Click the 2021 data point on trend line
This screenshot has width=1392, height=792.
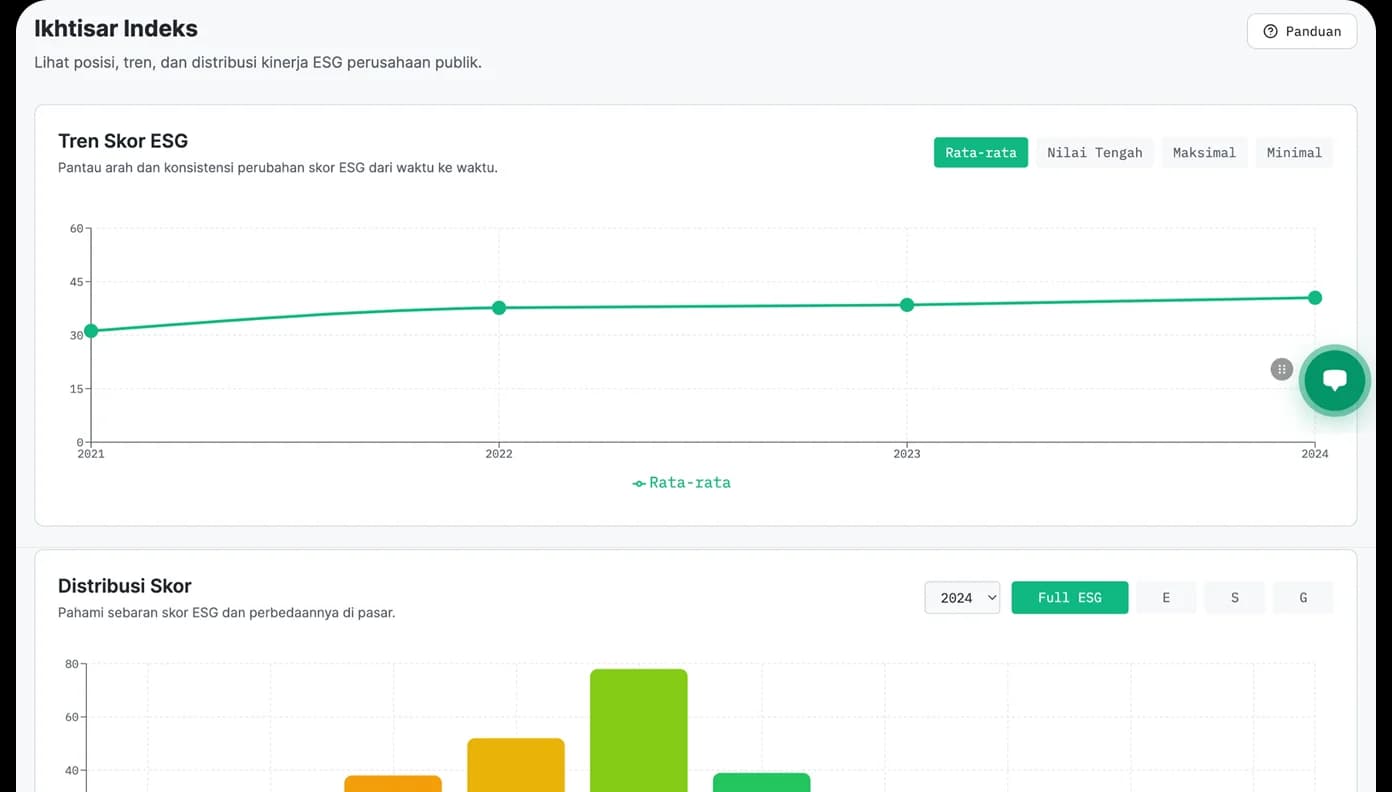click(x=91, y=331)
